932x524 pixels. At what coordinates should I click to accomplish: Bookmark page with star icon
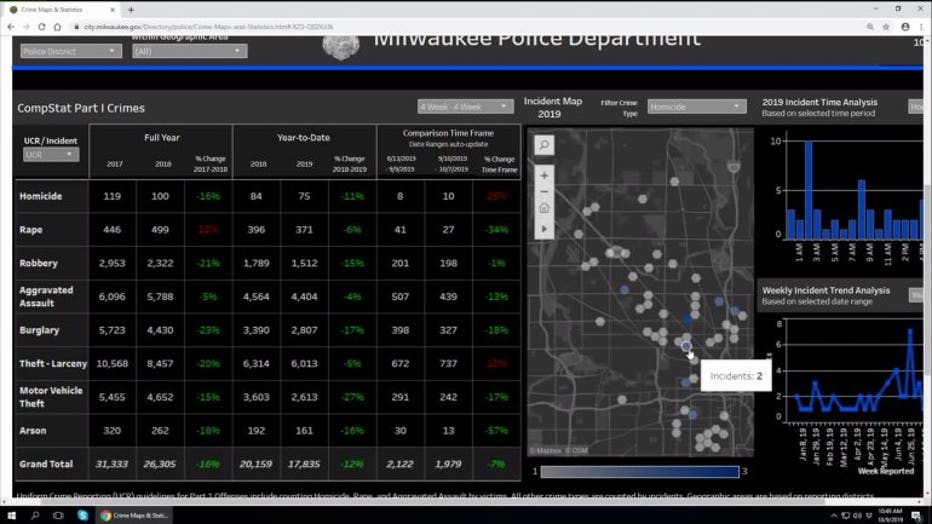tap(886, 27)
